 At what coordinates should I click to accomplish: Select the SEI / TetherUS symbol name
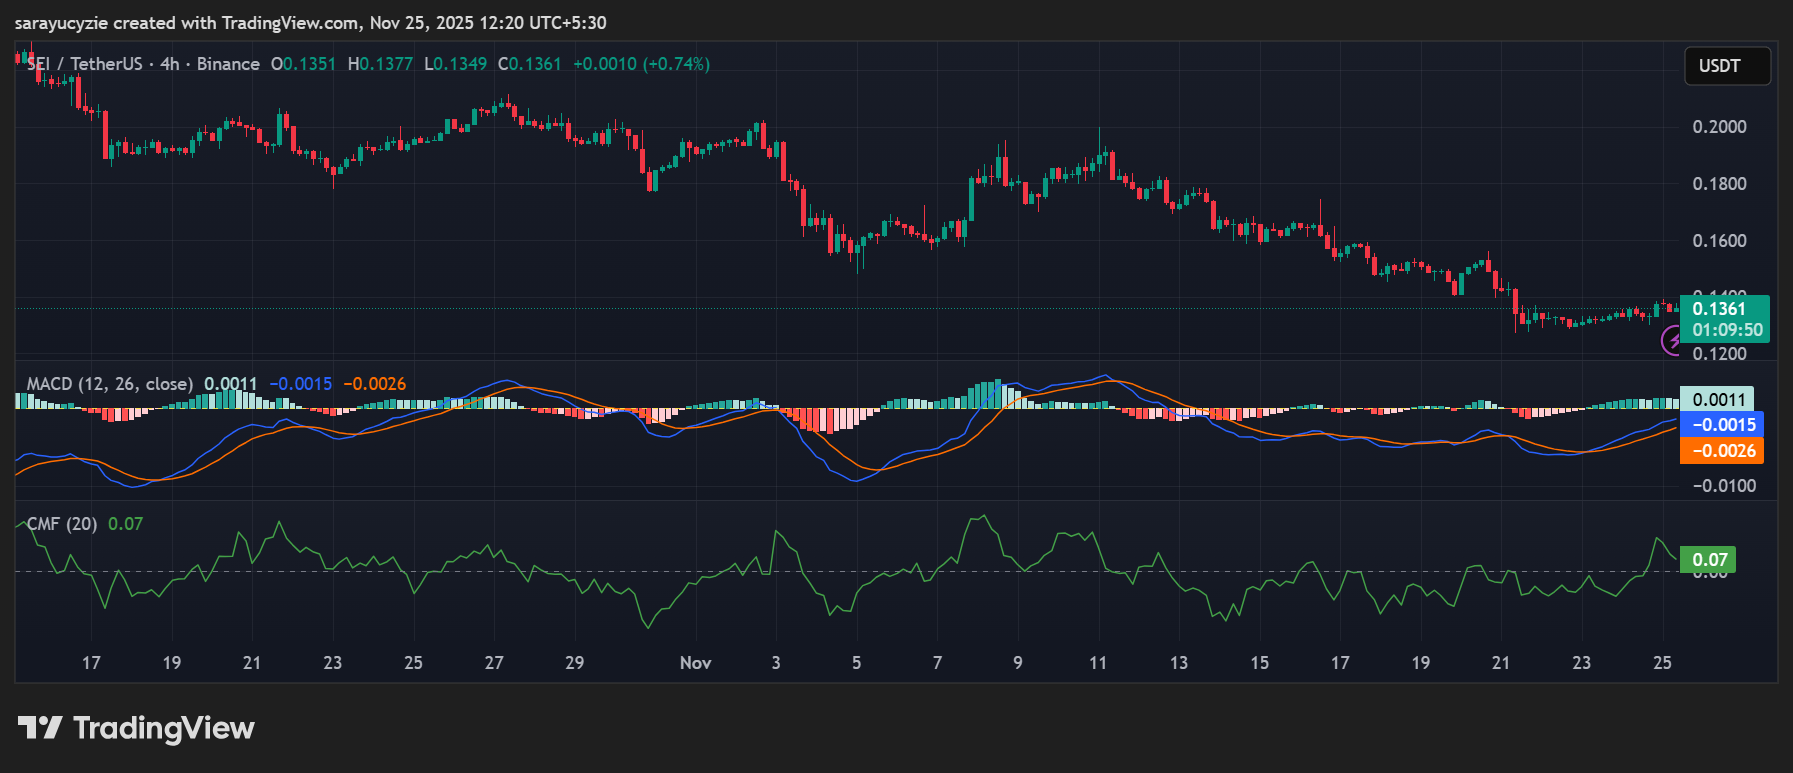tap(85, 64)
